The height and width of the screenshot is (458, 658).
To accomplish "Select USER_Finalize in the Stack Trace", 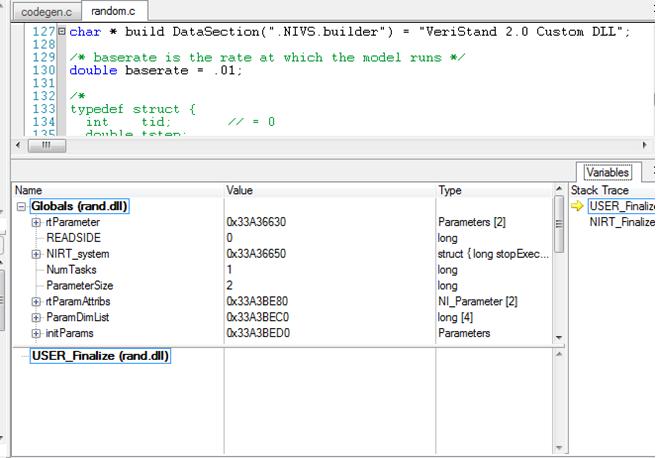I will 621,207.
